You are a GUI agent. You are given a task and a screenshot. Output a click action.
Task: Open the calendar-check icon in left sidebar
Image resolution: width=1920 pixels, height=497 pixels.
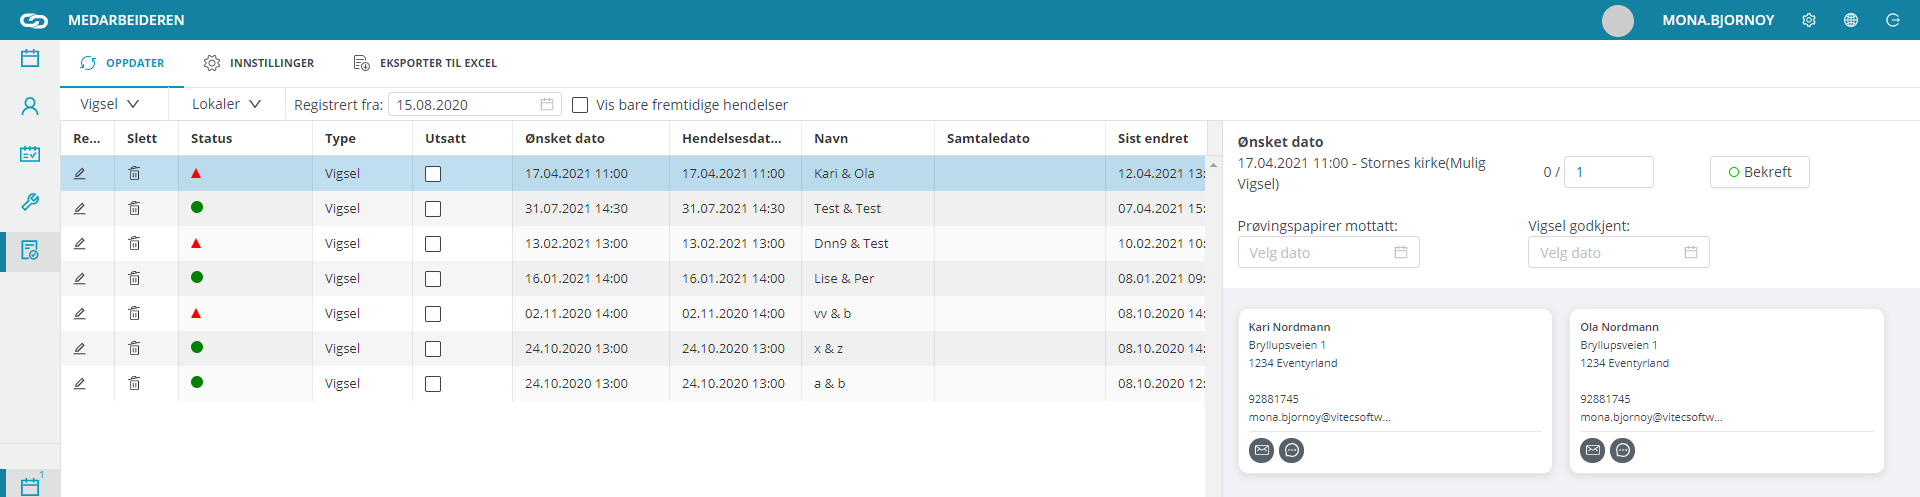click(30, 154)
